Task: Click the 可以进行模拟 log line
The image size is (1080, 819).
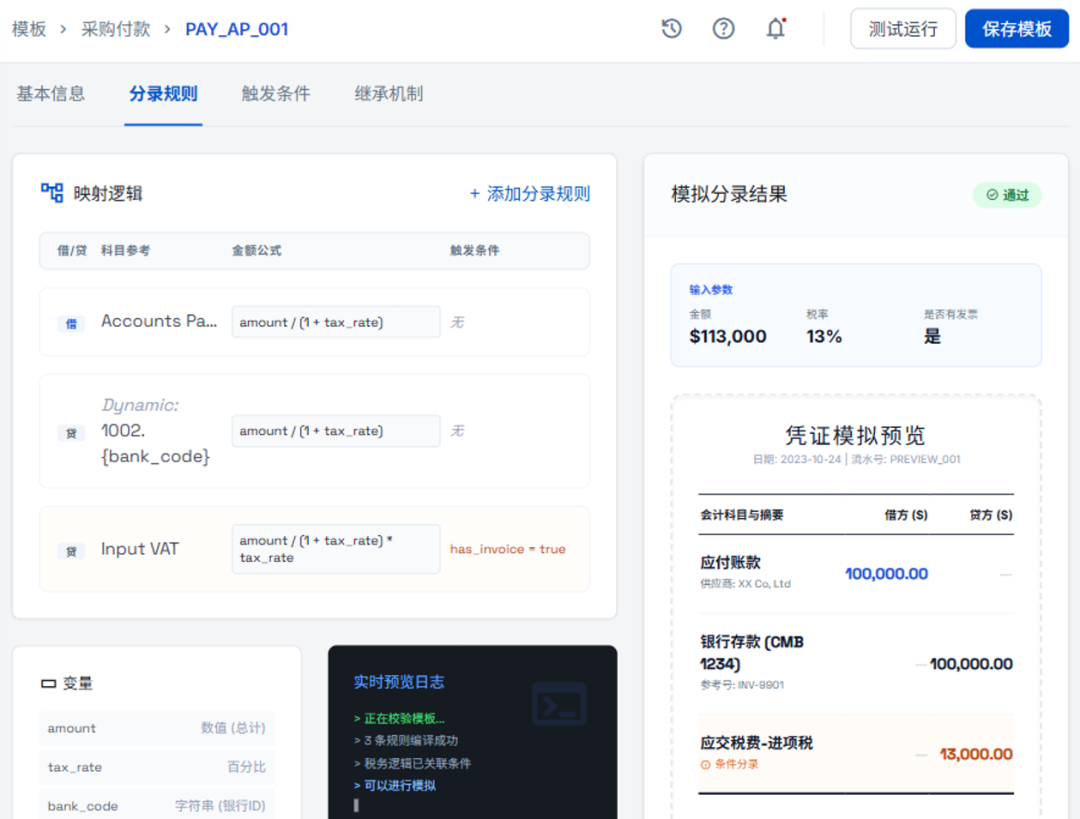Action: click(395, 785)
